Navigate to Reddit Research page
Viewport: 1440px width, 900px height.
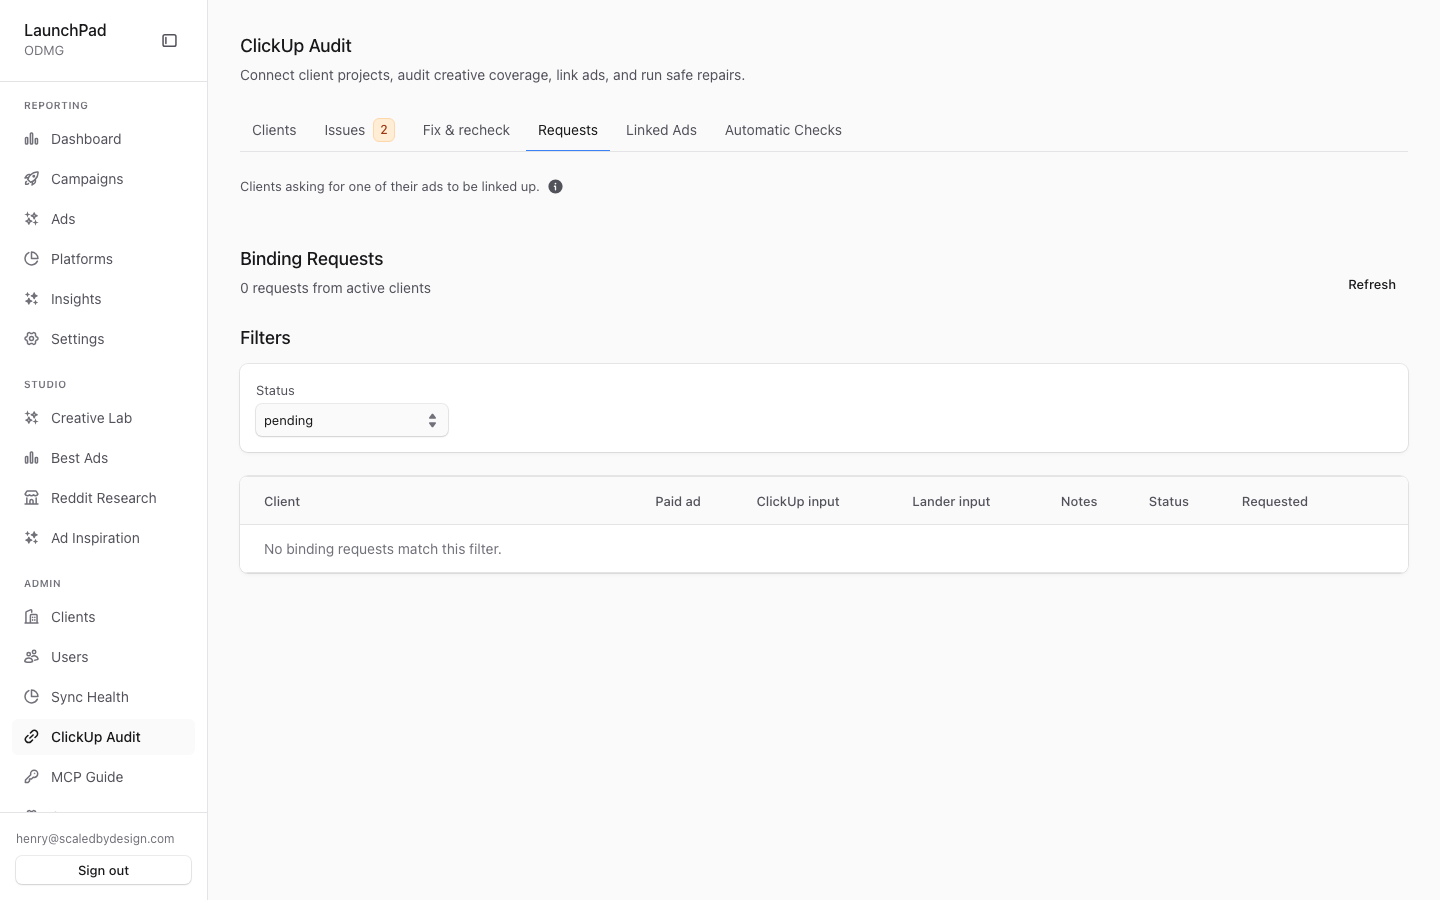click(x=104, y=498)
